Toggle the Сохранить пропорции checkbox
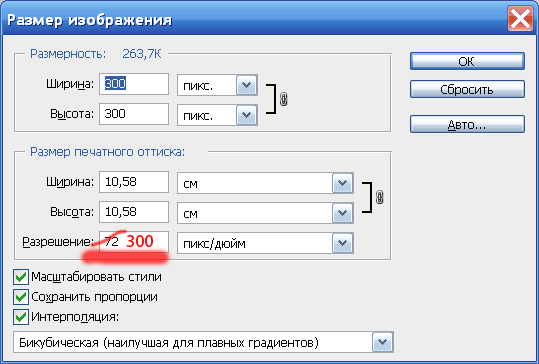 [x=21, y=297]
